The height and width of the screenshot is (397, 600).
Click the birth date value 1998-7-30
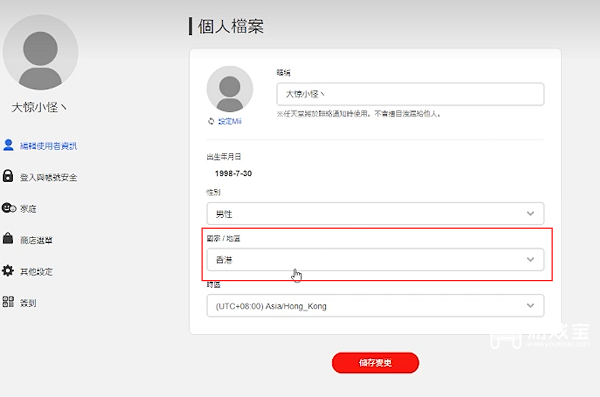[233, 173]
